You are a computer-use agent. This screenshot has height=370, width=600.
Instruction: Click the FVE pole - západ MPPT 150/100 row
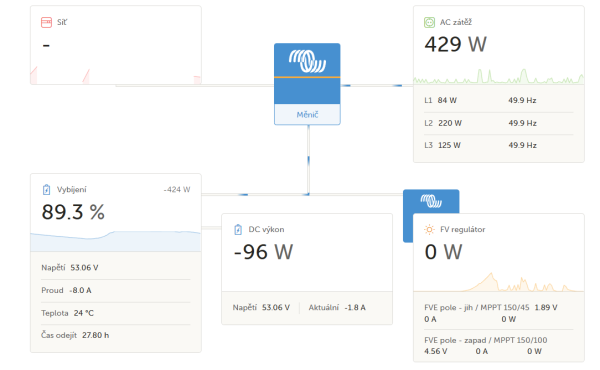pyautogui.click(x=499, y=346)
